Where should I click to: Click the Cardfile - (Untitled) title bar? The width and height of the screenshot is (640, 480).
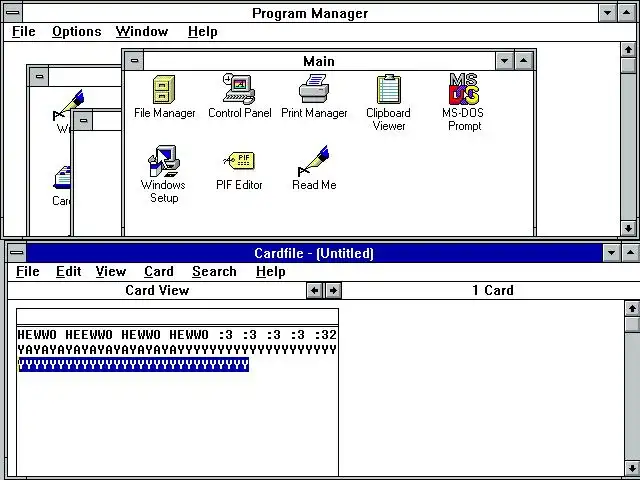(x=314, y=253)
